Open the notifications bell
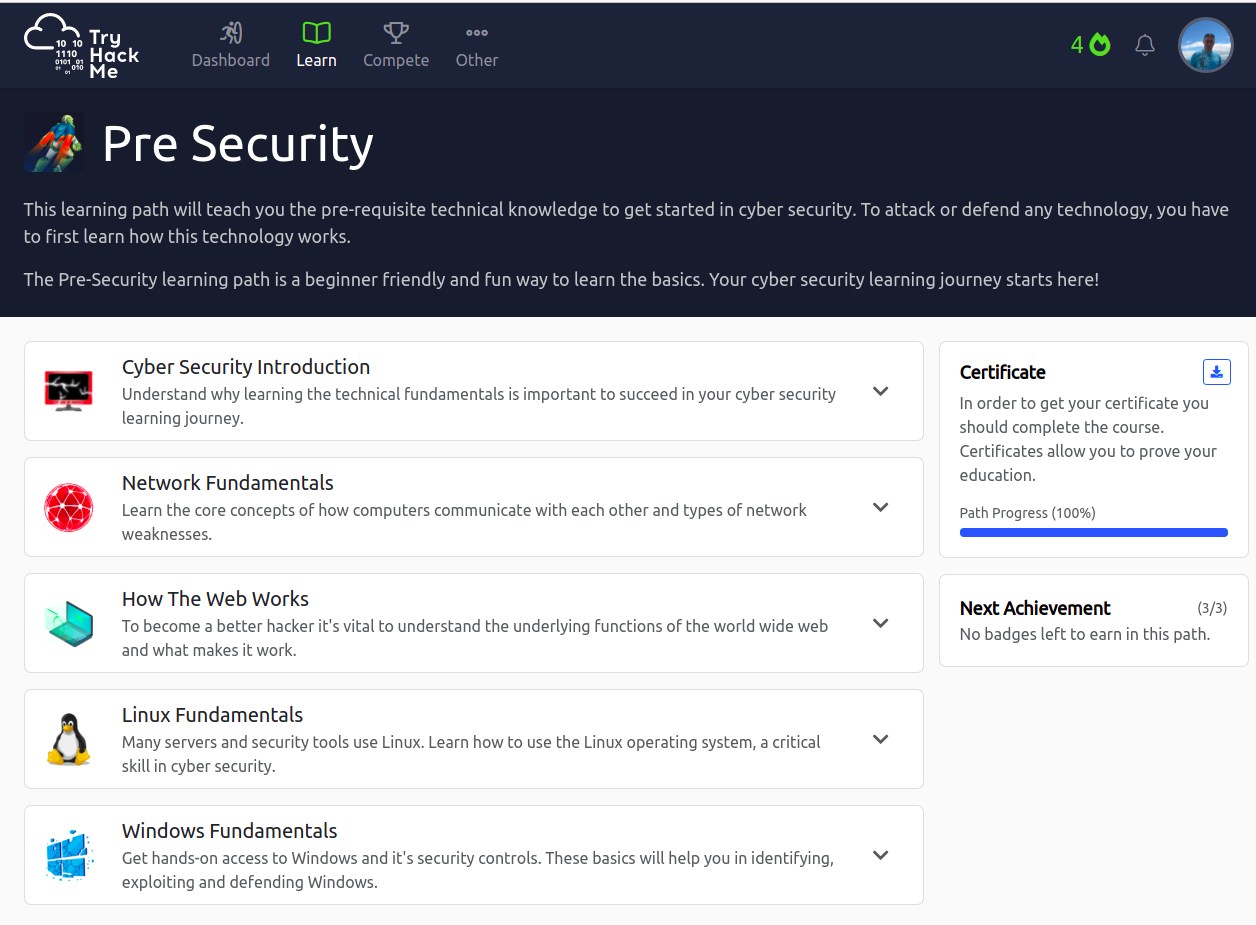1256x925 pixels. pyautogui.click(x=1145, y=45)
